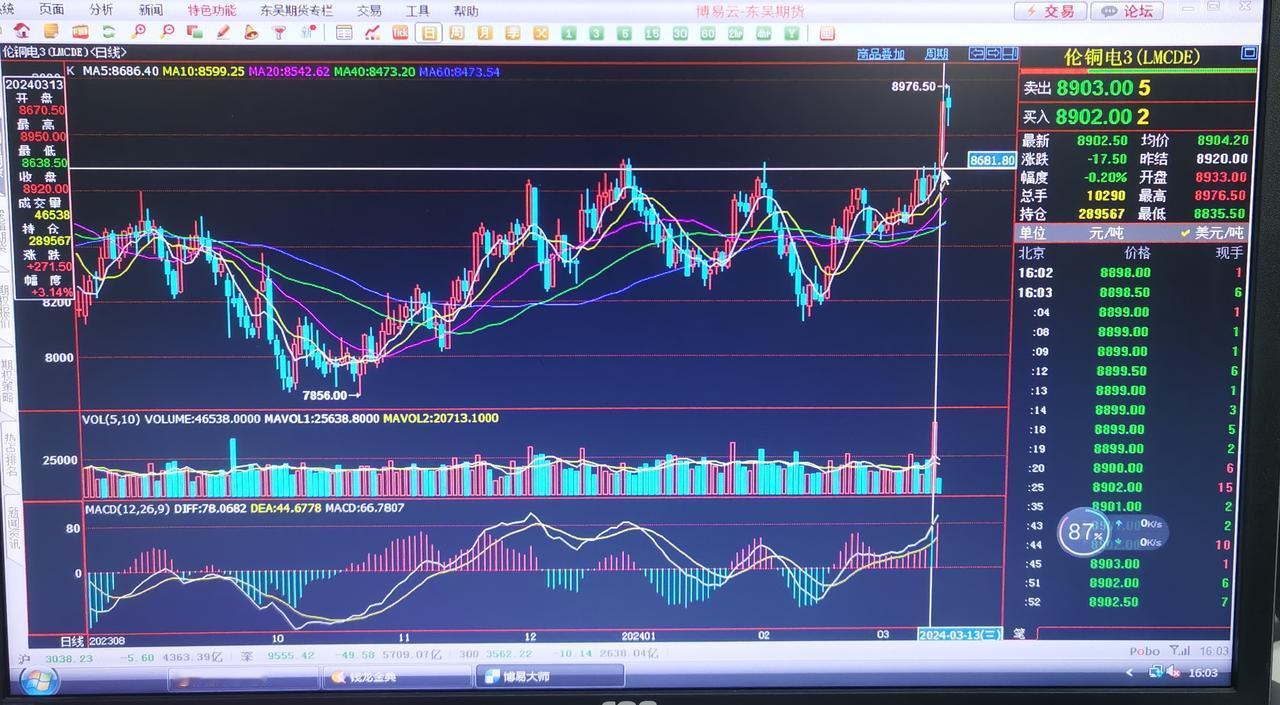This screenshot has width=1280, height=705.
Task: Click the zoom out magnifier icon
Action: point(168,32)
